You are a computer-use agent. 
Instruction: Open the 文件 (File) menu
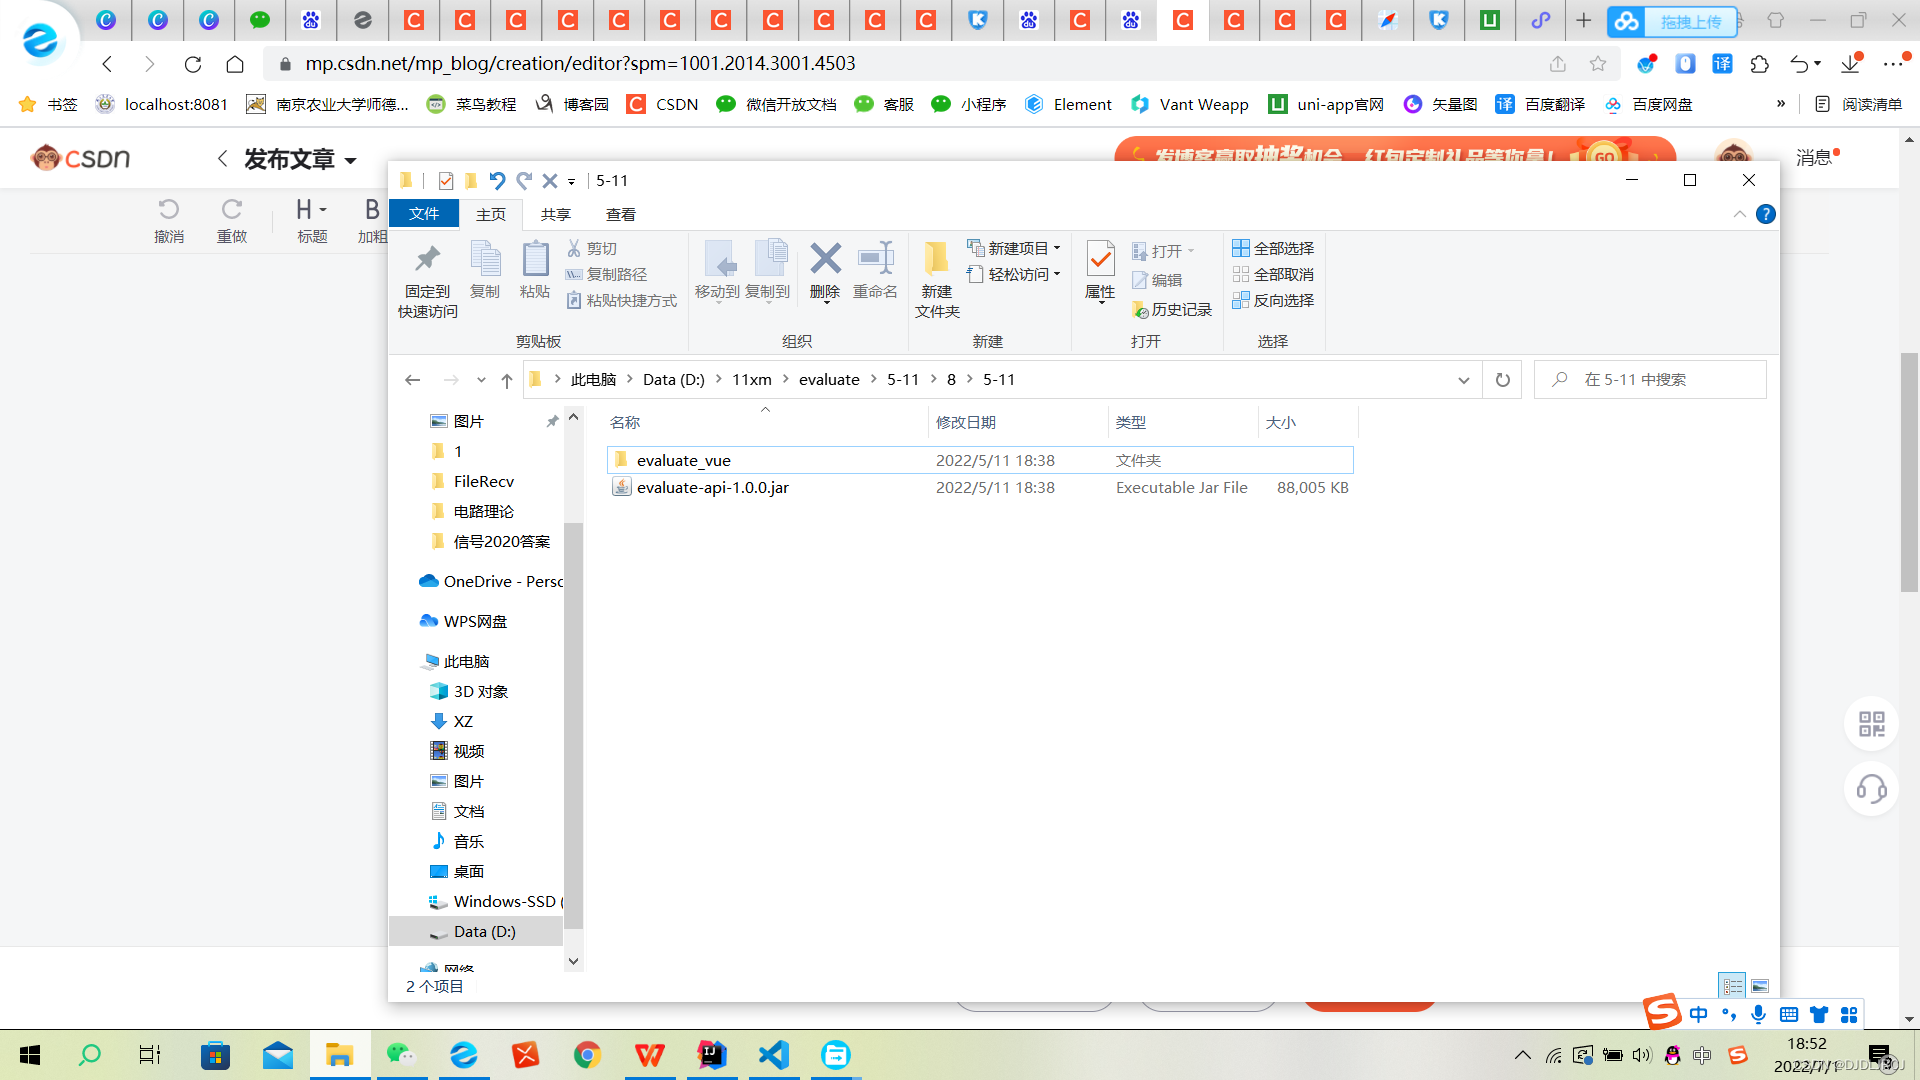423,213
